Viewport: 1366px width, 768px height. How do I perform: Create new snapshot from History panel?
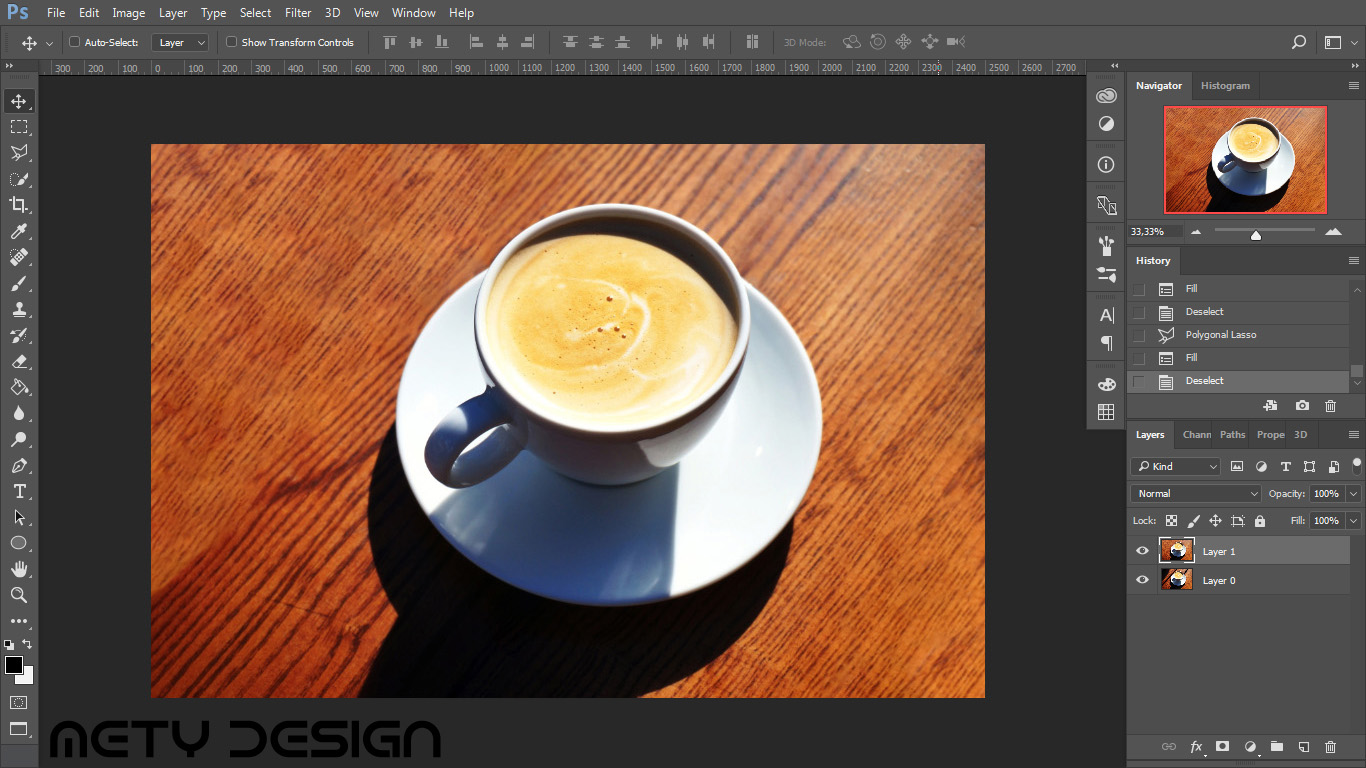[x=1302, y=406]
